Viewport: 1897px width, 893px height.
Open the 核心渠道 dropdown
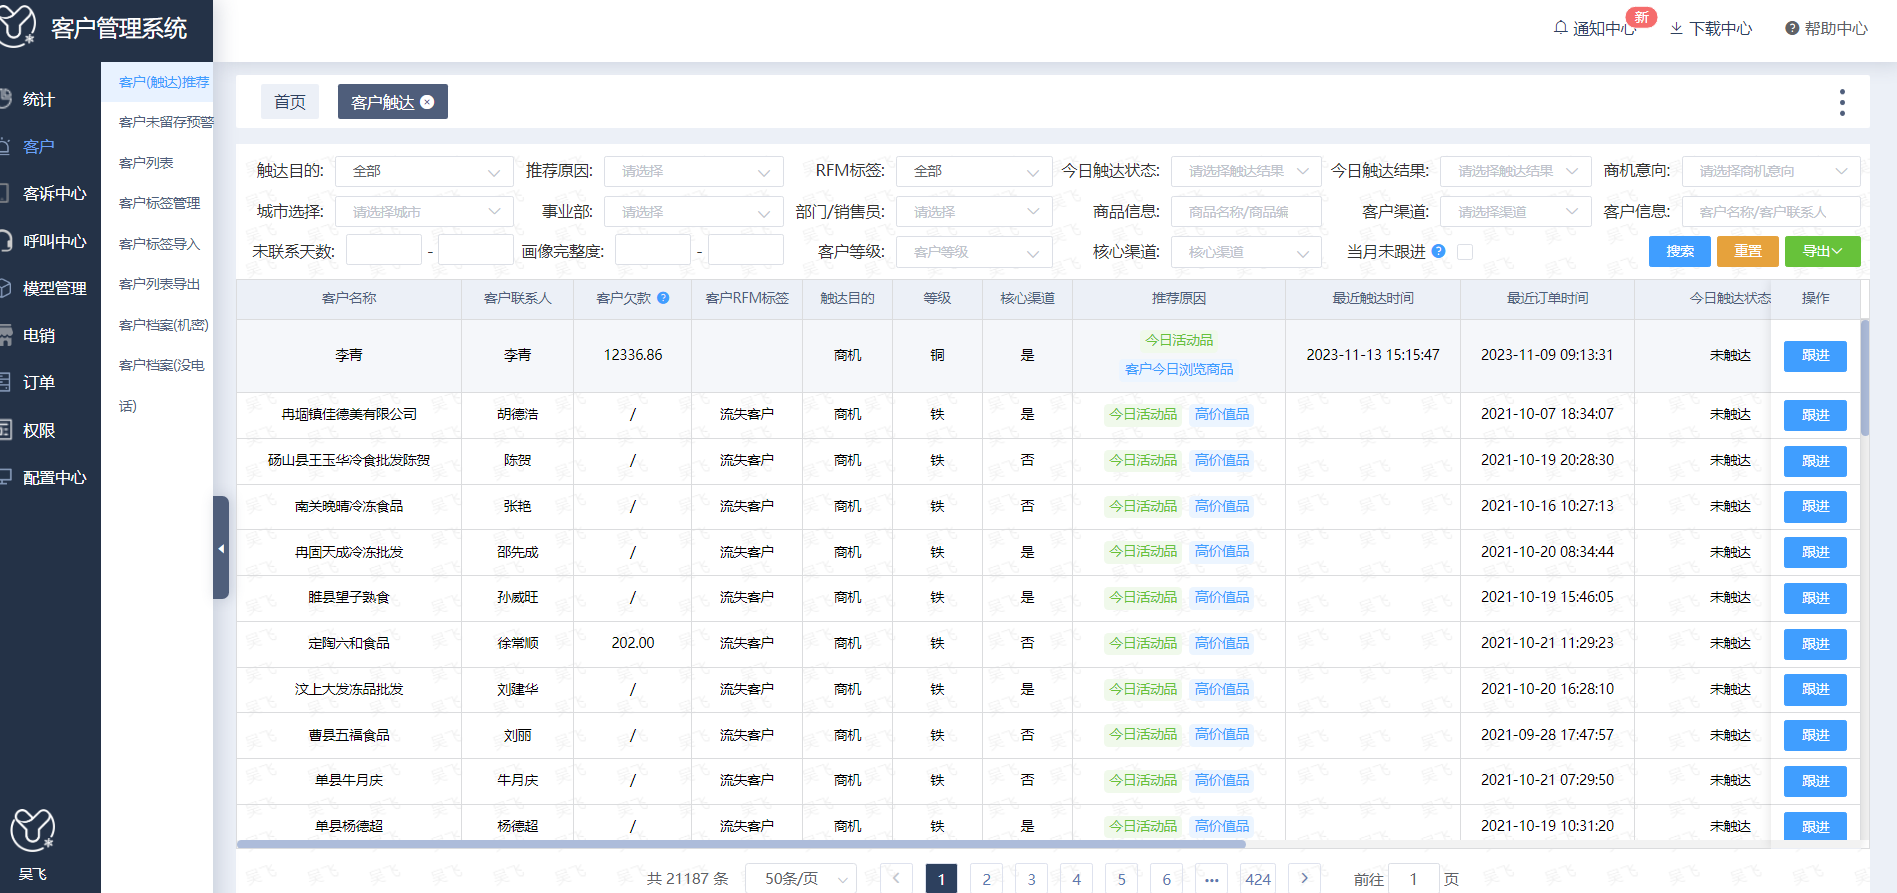(1246, 252)
